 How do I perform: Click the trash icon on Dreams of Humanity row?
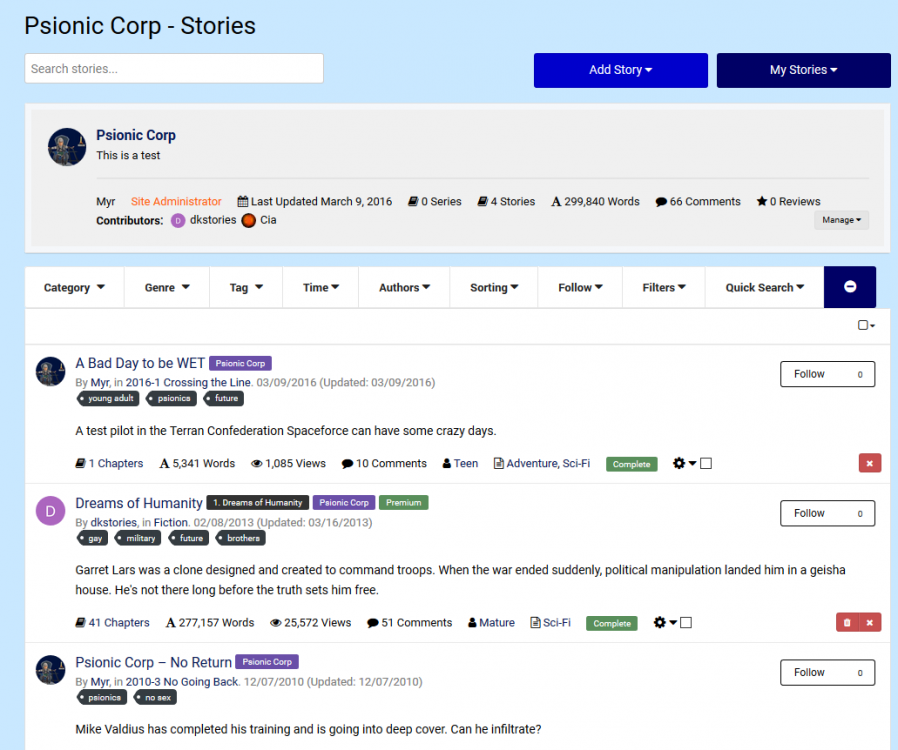click(847, 622)
